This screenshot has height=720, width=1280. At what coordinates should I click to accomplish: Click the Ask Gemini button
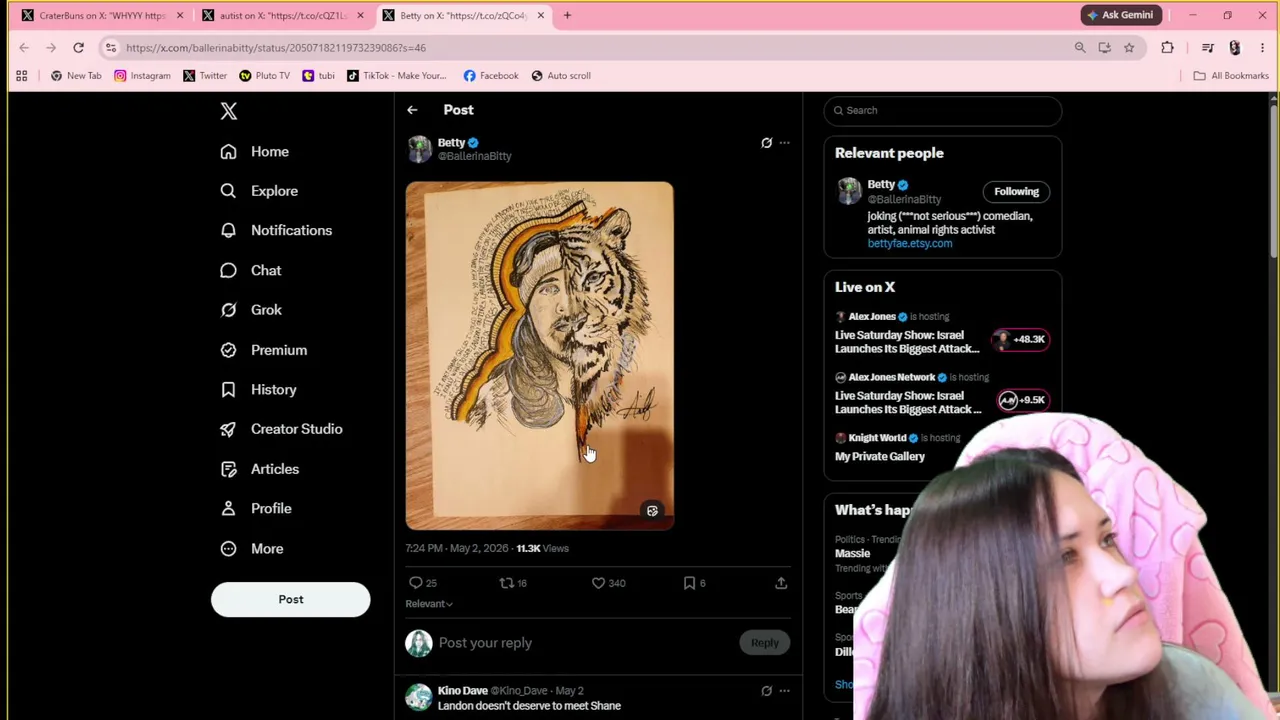click(x=1120, y=15)
